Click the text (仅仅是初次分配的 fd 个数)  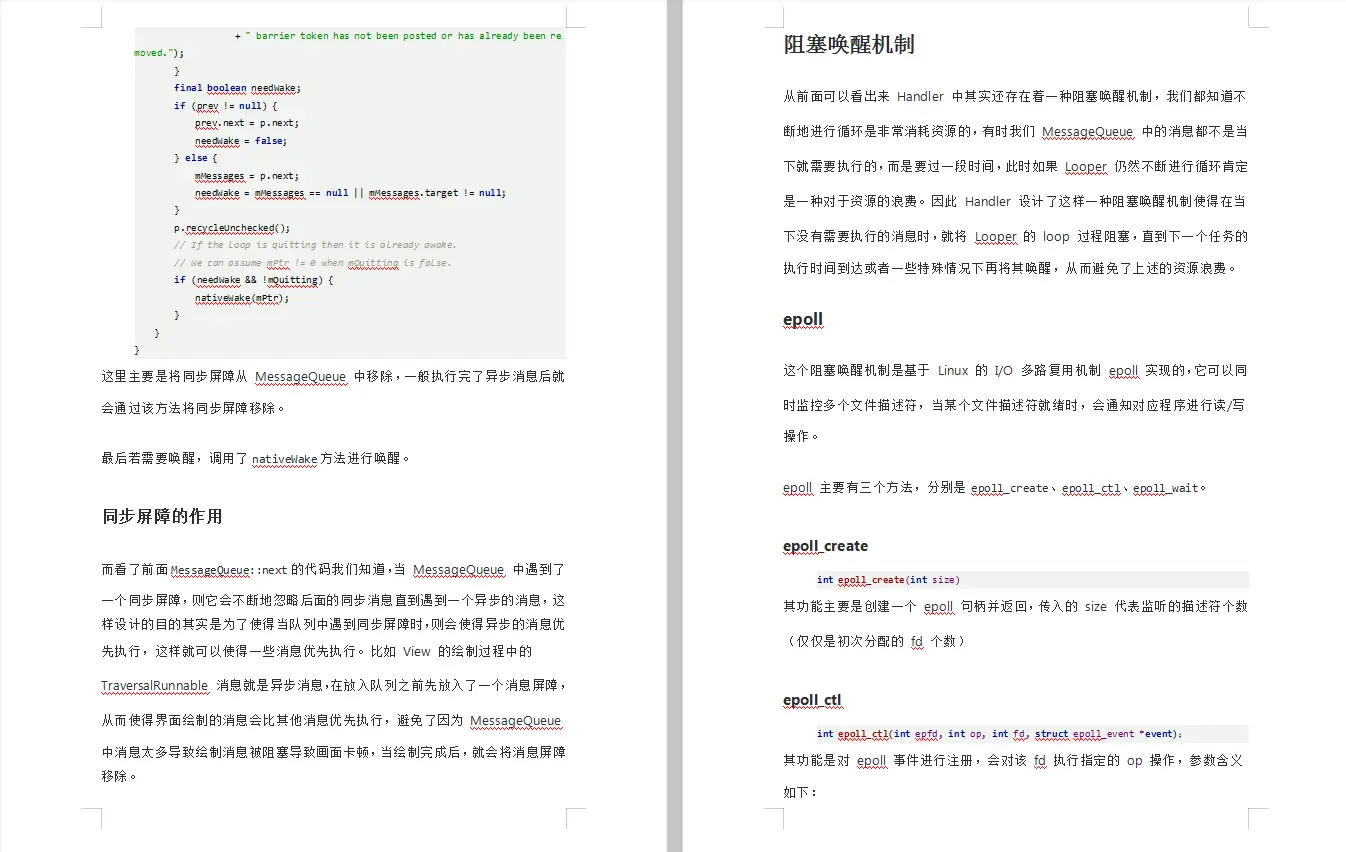(x=876, y=641)
